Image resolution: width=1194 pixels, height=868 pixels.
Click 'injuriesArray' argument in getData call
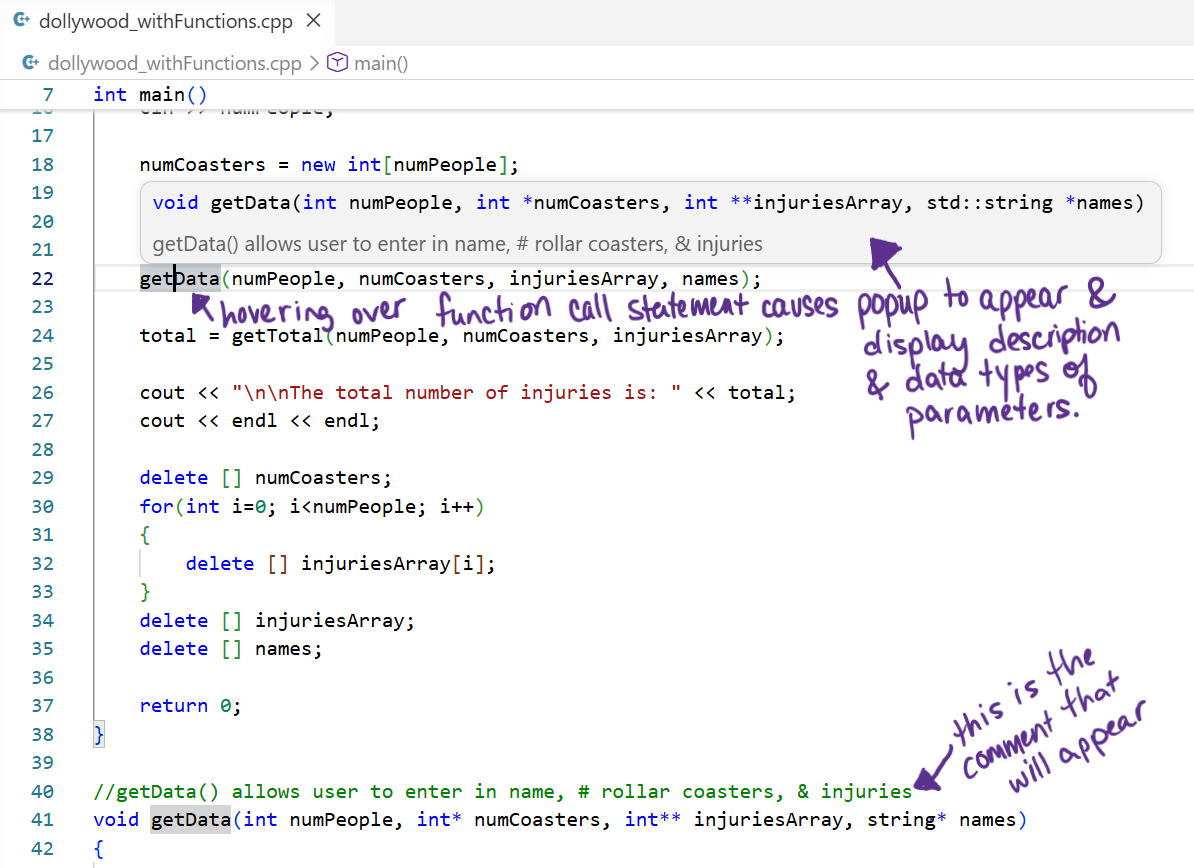tap(583, 279)
